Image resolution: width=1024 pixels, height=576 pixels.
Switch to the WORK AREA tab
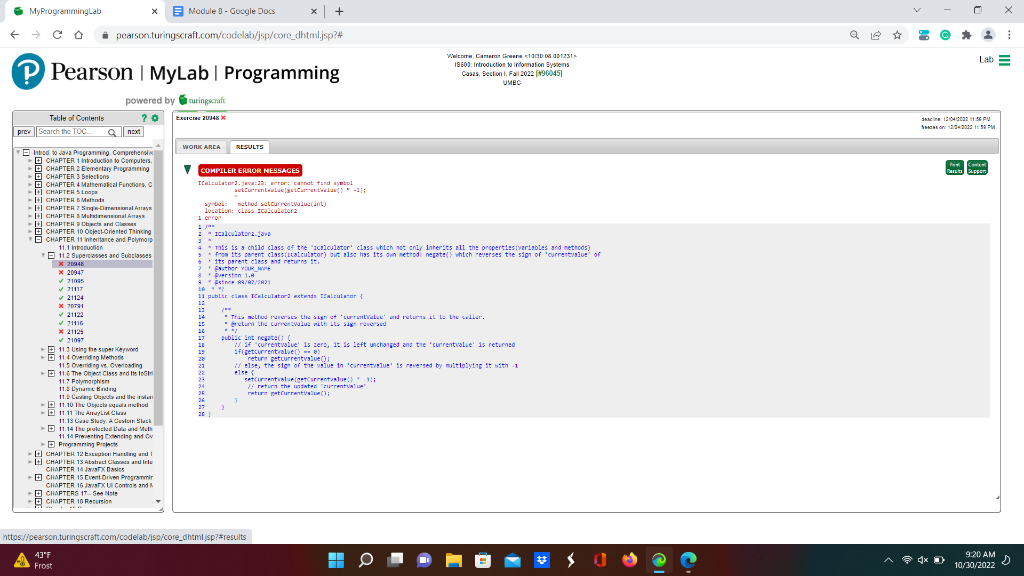point(201,146)
